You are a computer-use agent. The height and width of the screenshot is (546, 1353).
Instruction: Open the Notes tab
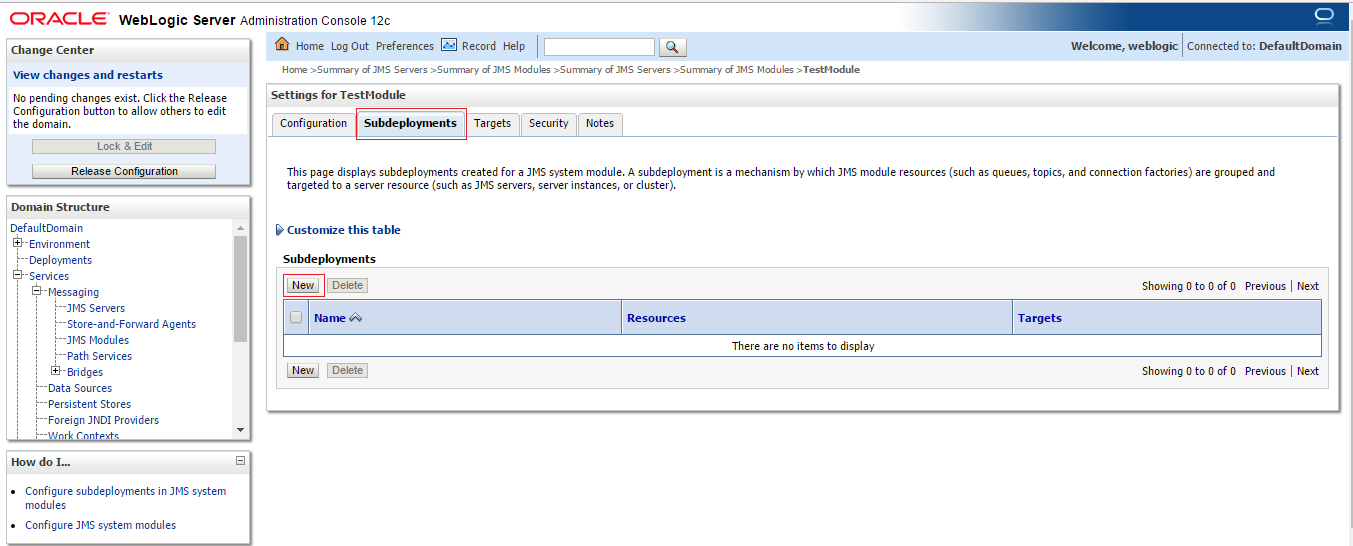pyautogui.click(x=600, y=124)
